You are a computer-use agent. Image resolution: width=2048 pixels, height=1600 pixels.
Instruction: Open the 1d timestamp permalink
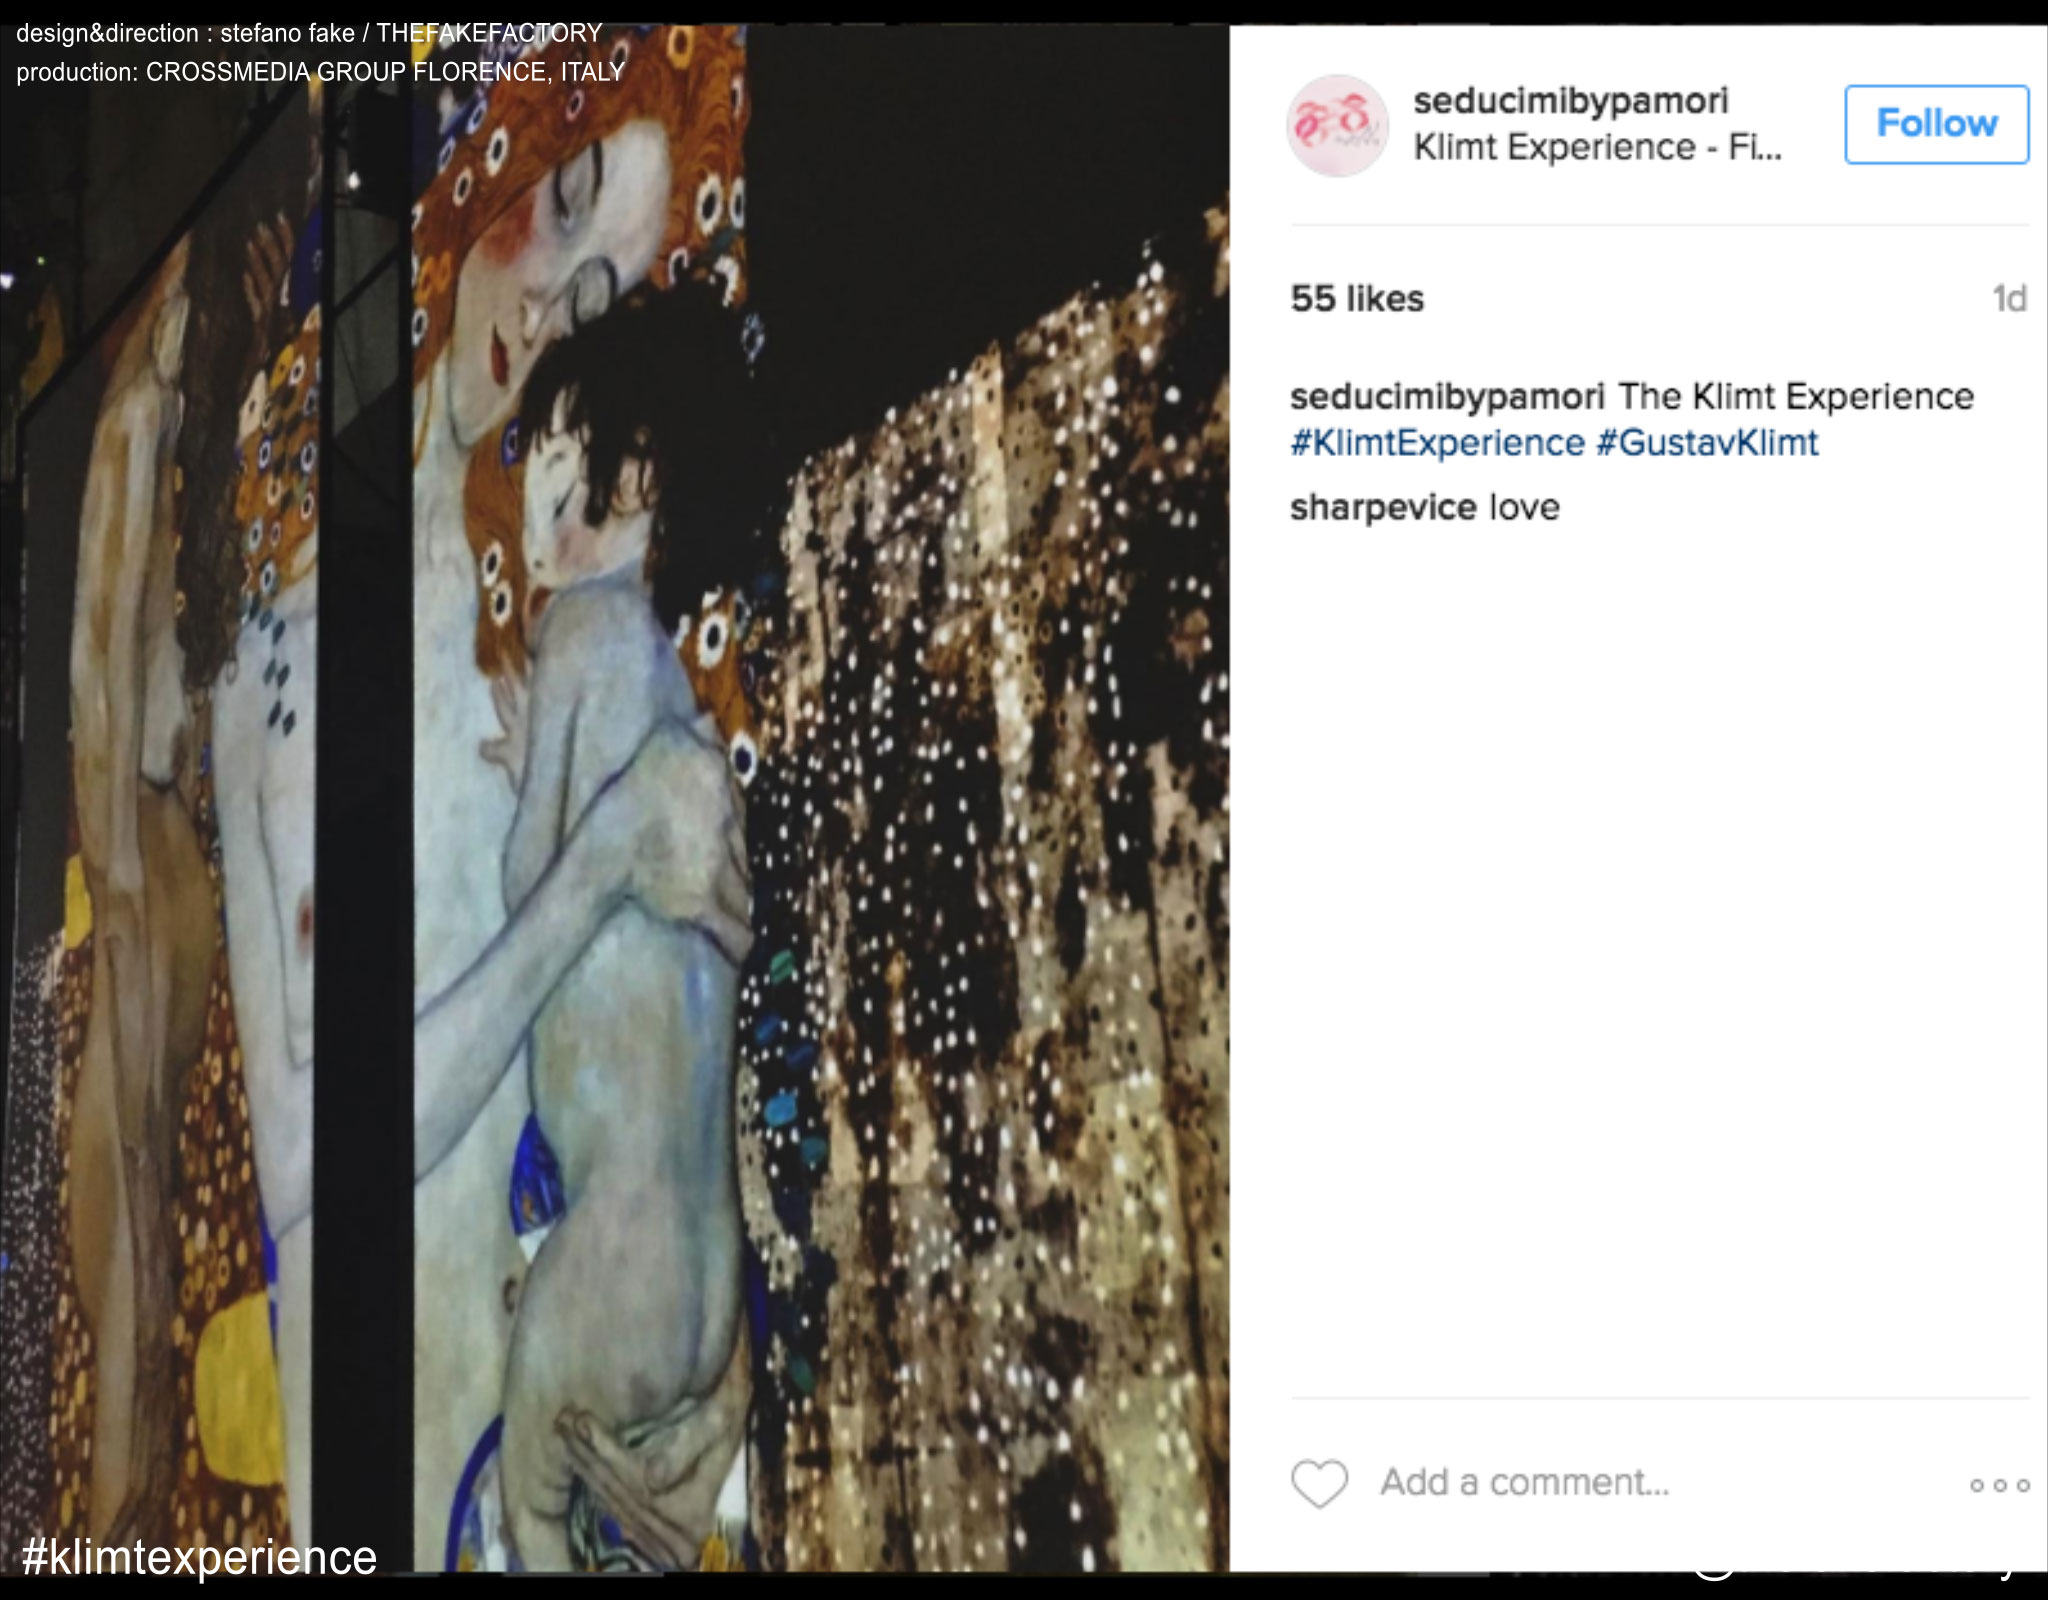pyautogui.click(x=2009, y=299)
